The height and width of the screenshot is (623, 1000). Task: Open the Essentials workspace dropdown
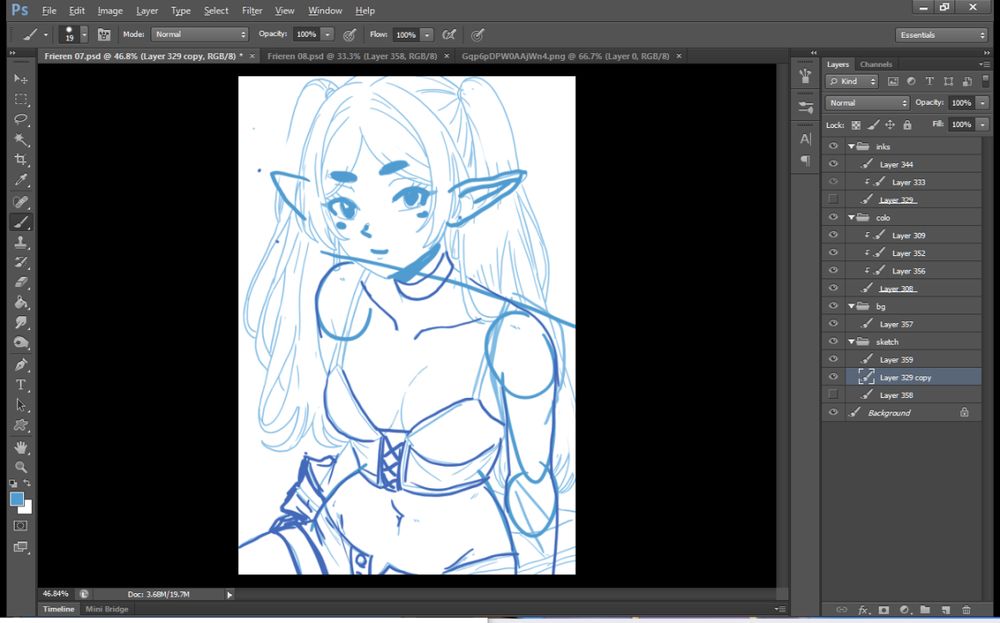pos(941,35)
